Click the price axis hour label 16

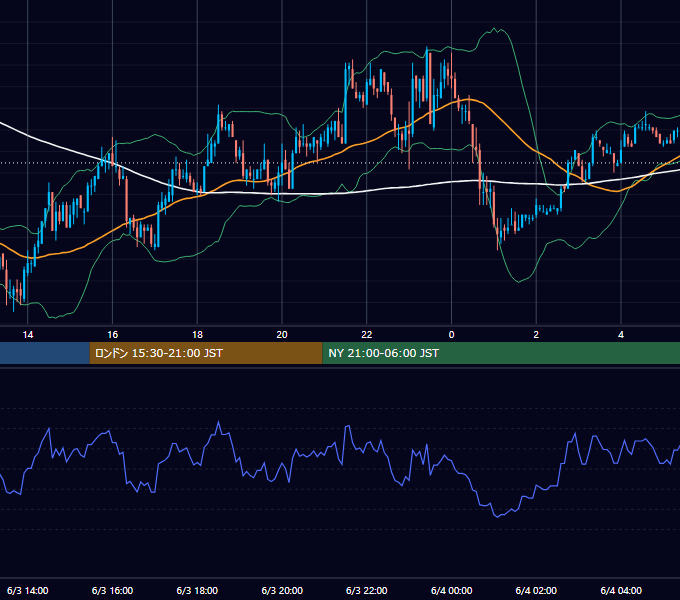112,335
